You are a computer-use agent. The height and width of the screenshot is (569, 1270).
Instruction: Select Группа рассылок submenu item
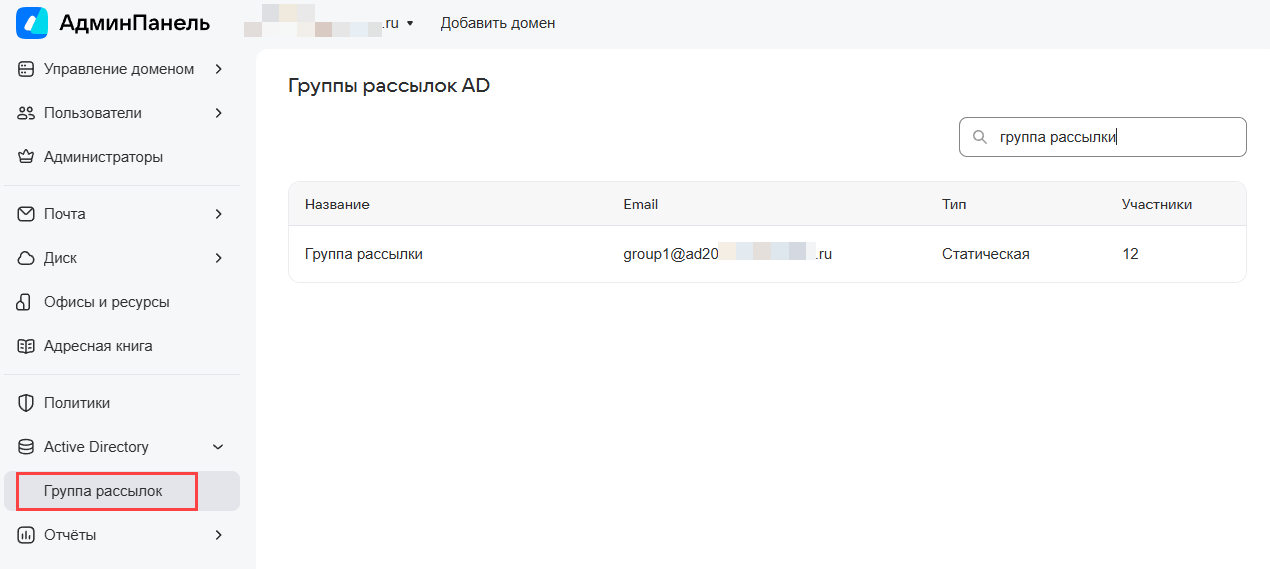(x=103, y=491)
